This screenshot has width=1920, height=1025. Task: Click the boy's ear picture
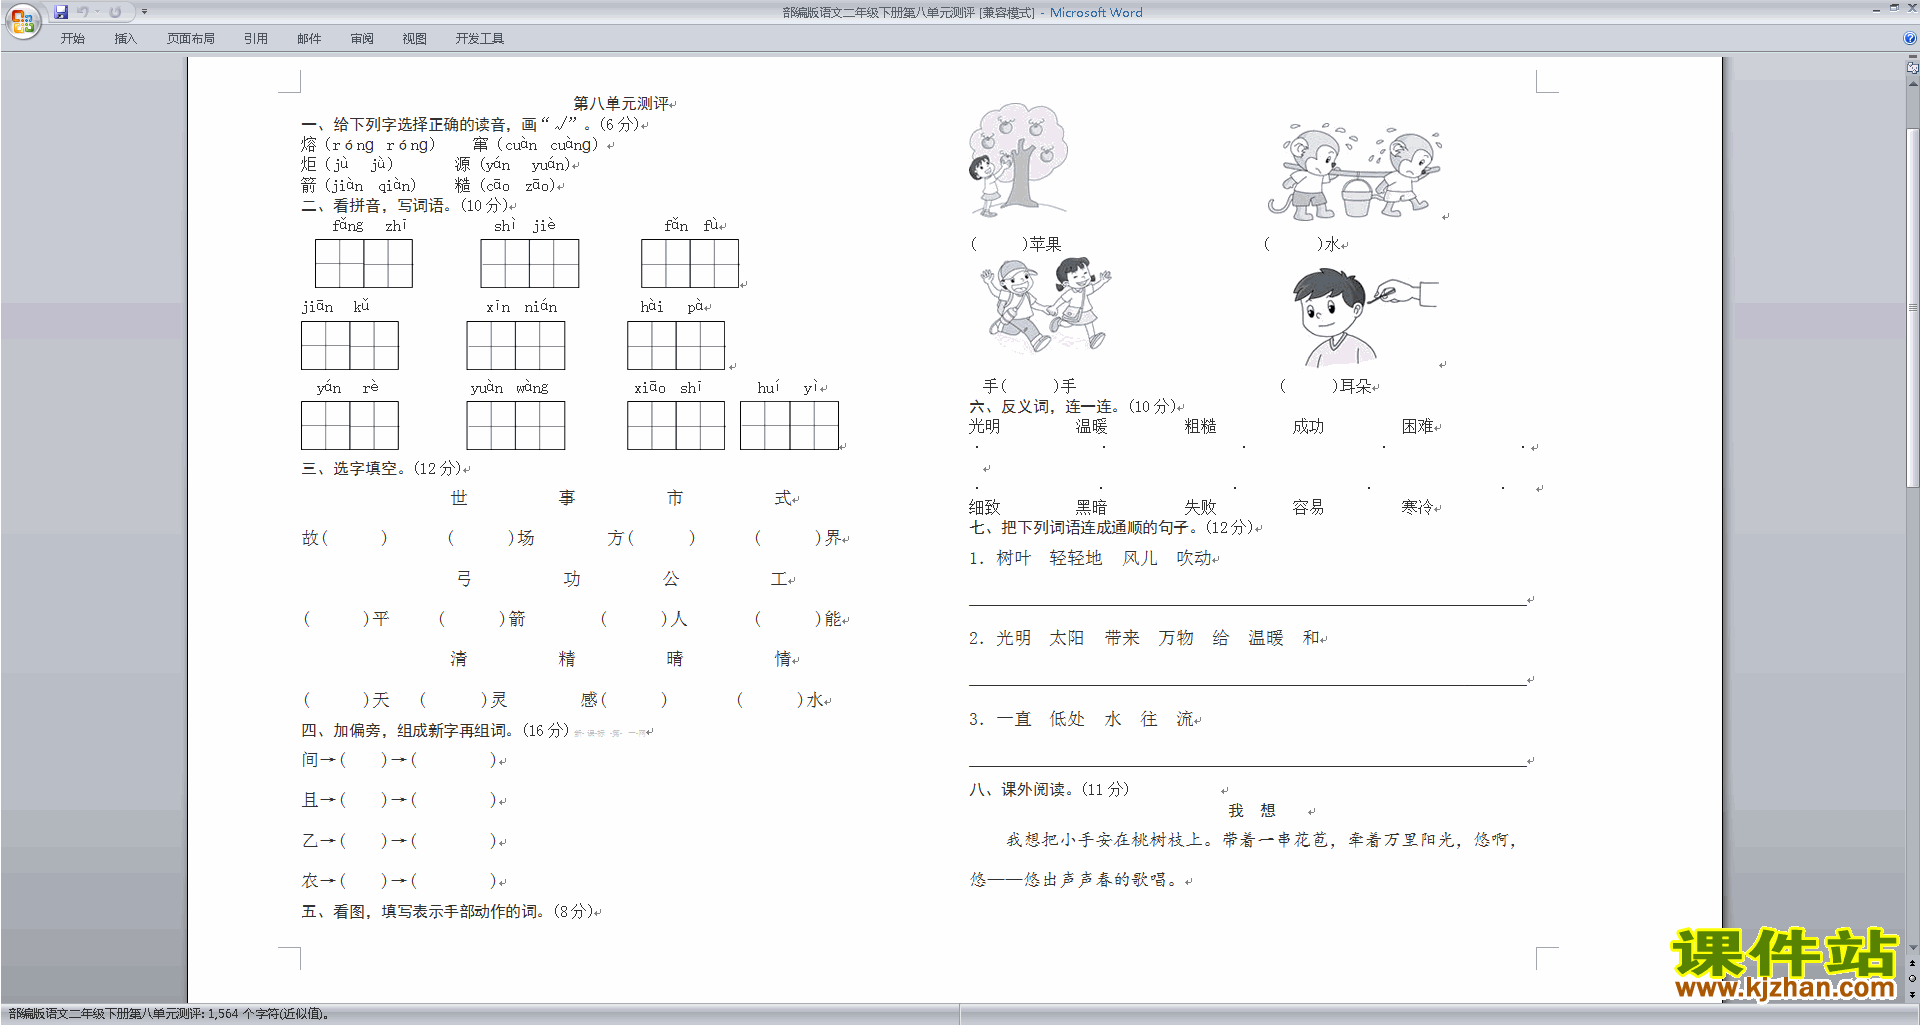click(x=1364, y=318)
